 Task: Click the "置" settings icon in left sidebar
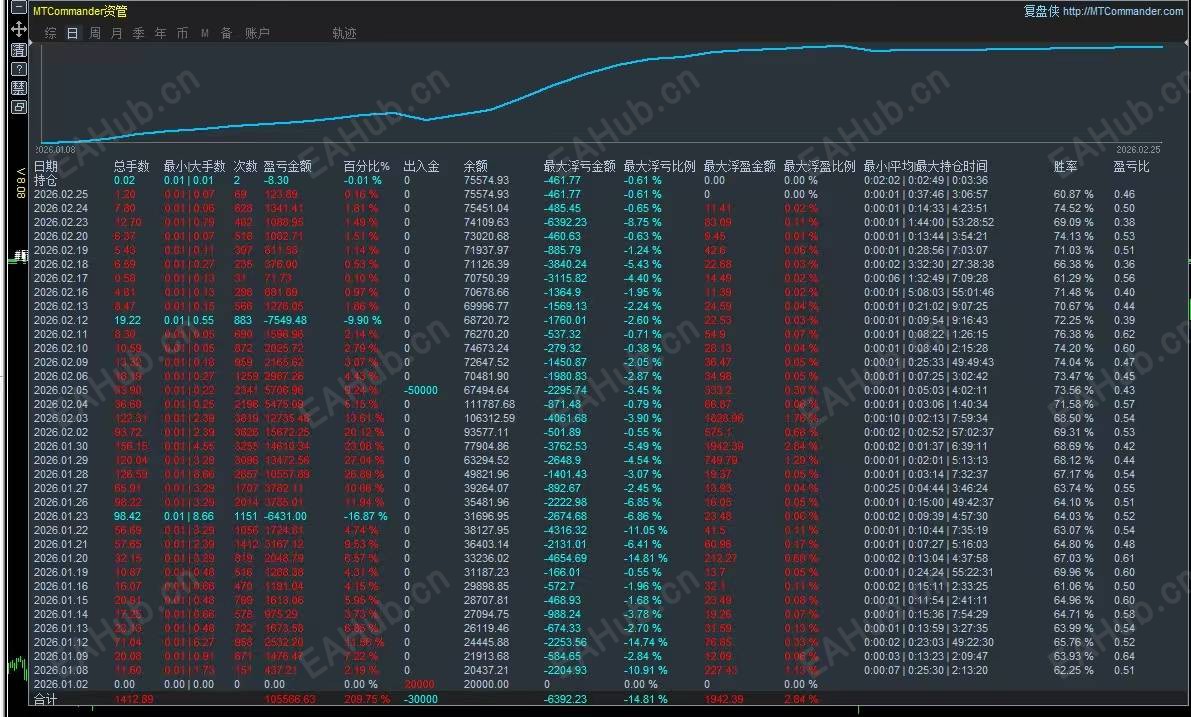[17, 49]
